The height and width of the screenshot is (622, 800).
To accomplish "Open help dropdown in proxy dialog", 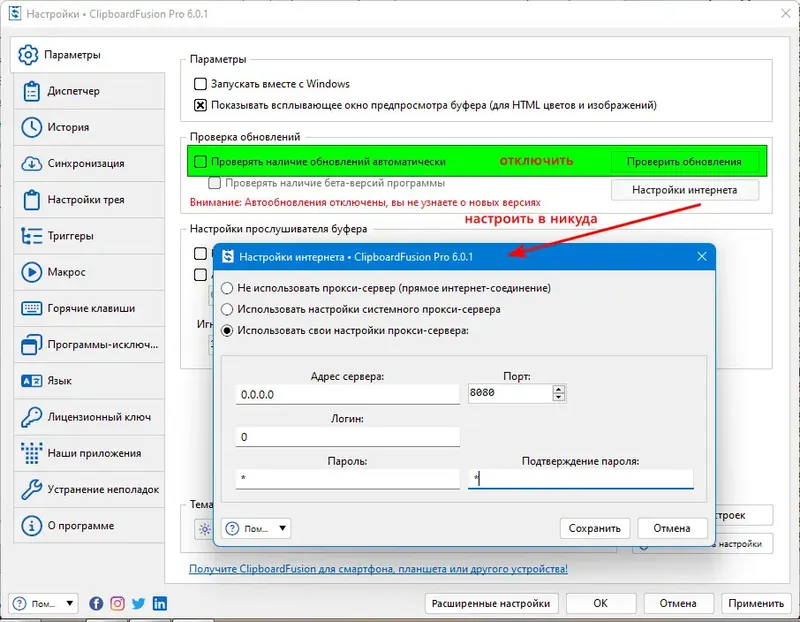I will [256, 529].
